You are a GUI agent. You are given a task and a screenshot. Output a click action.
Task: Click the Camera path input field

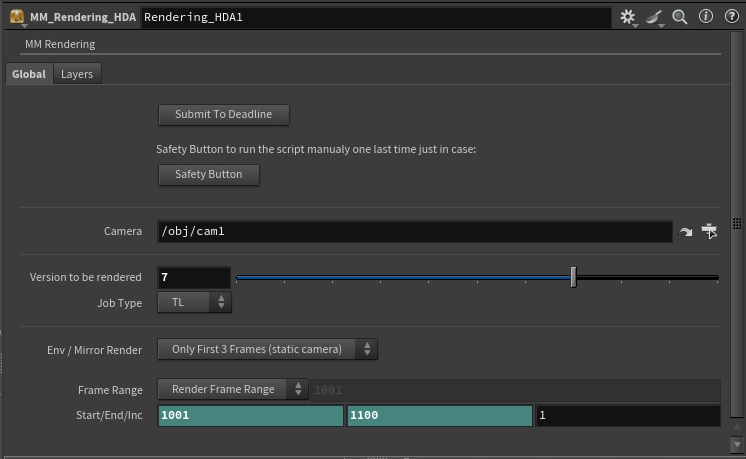tap(414, 231)
